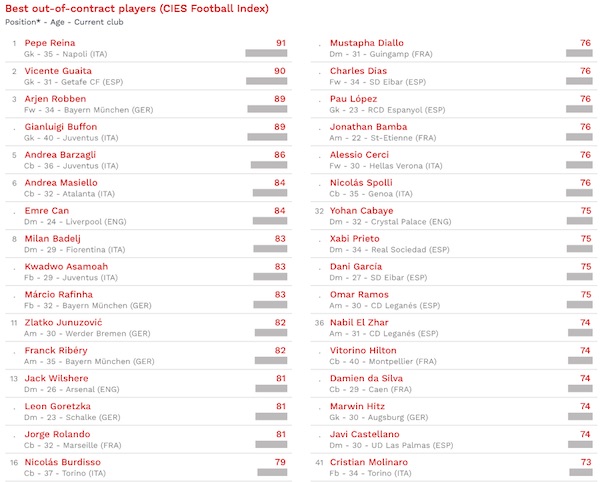Open Franck Ribéry's player entry

click(52, 350)
